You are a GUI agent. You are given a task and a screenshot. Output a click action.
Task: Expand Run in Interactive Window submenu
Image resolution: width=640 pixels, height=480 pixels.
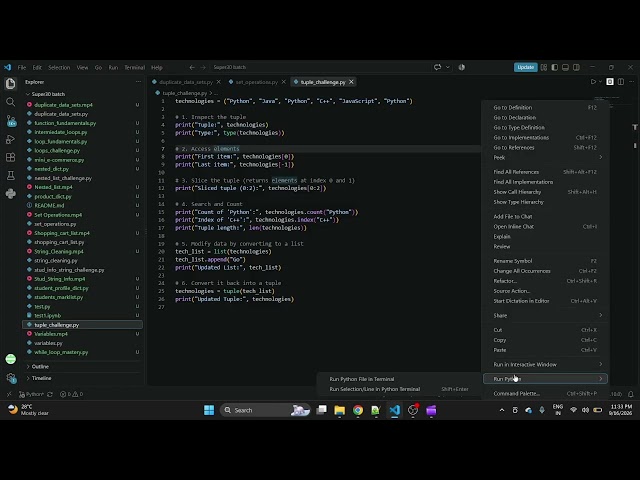click(x=545, y=364)
